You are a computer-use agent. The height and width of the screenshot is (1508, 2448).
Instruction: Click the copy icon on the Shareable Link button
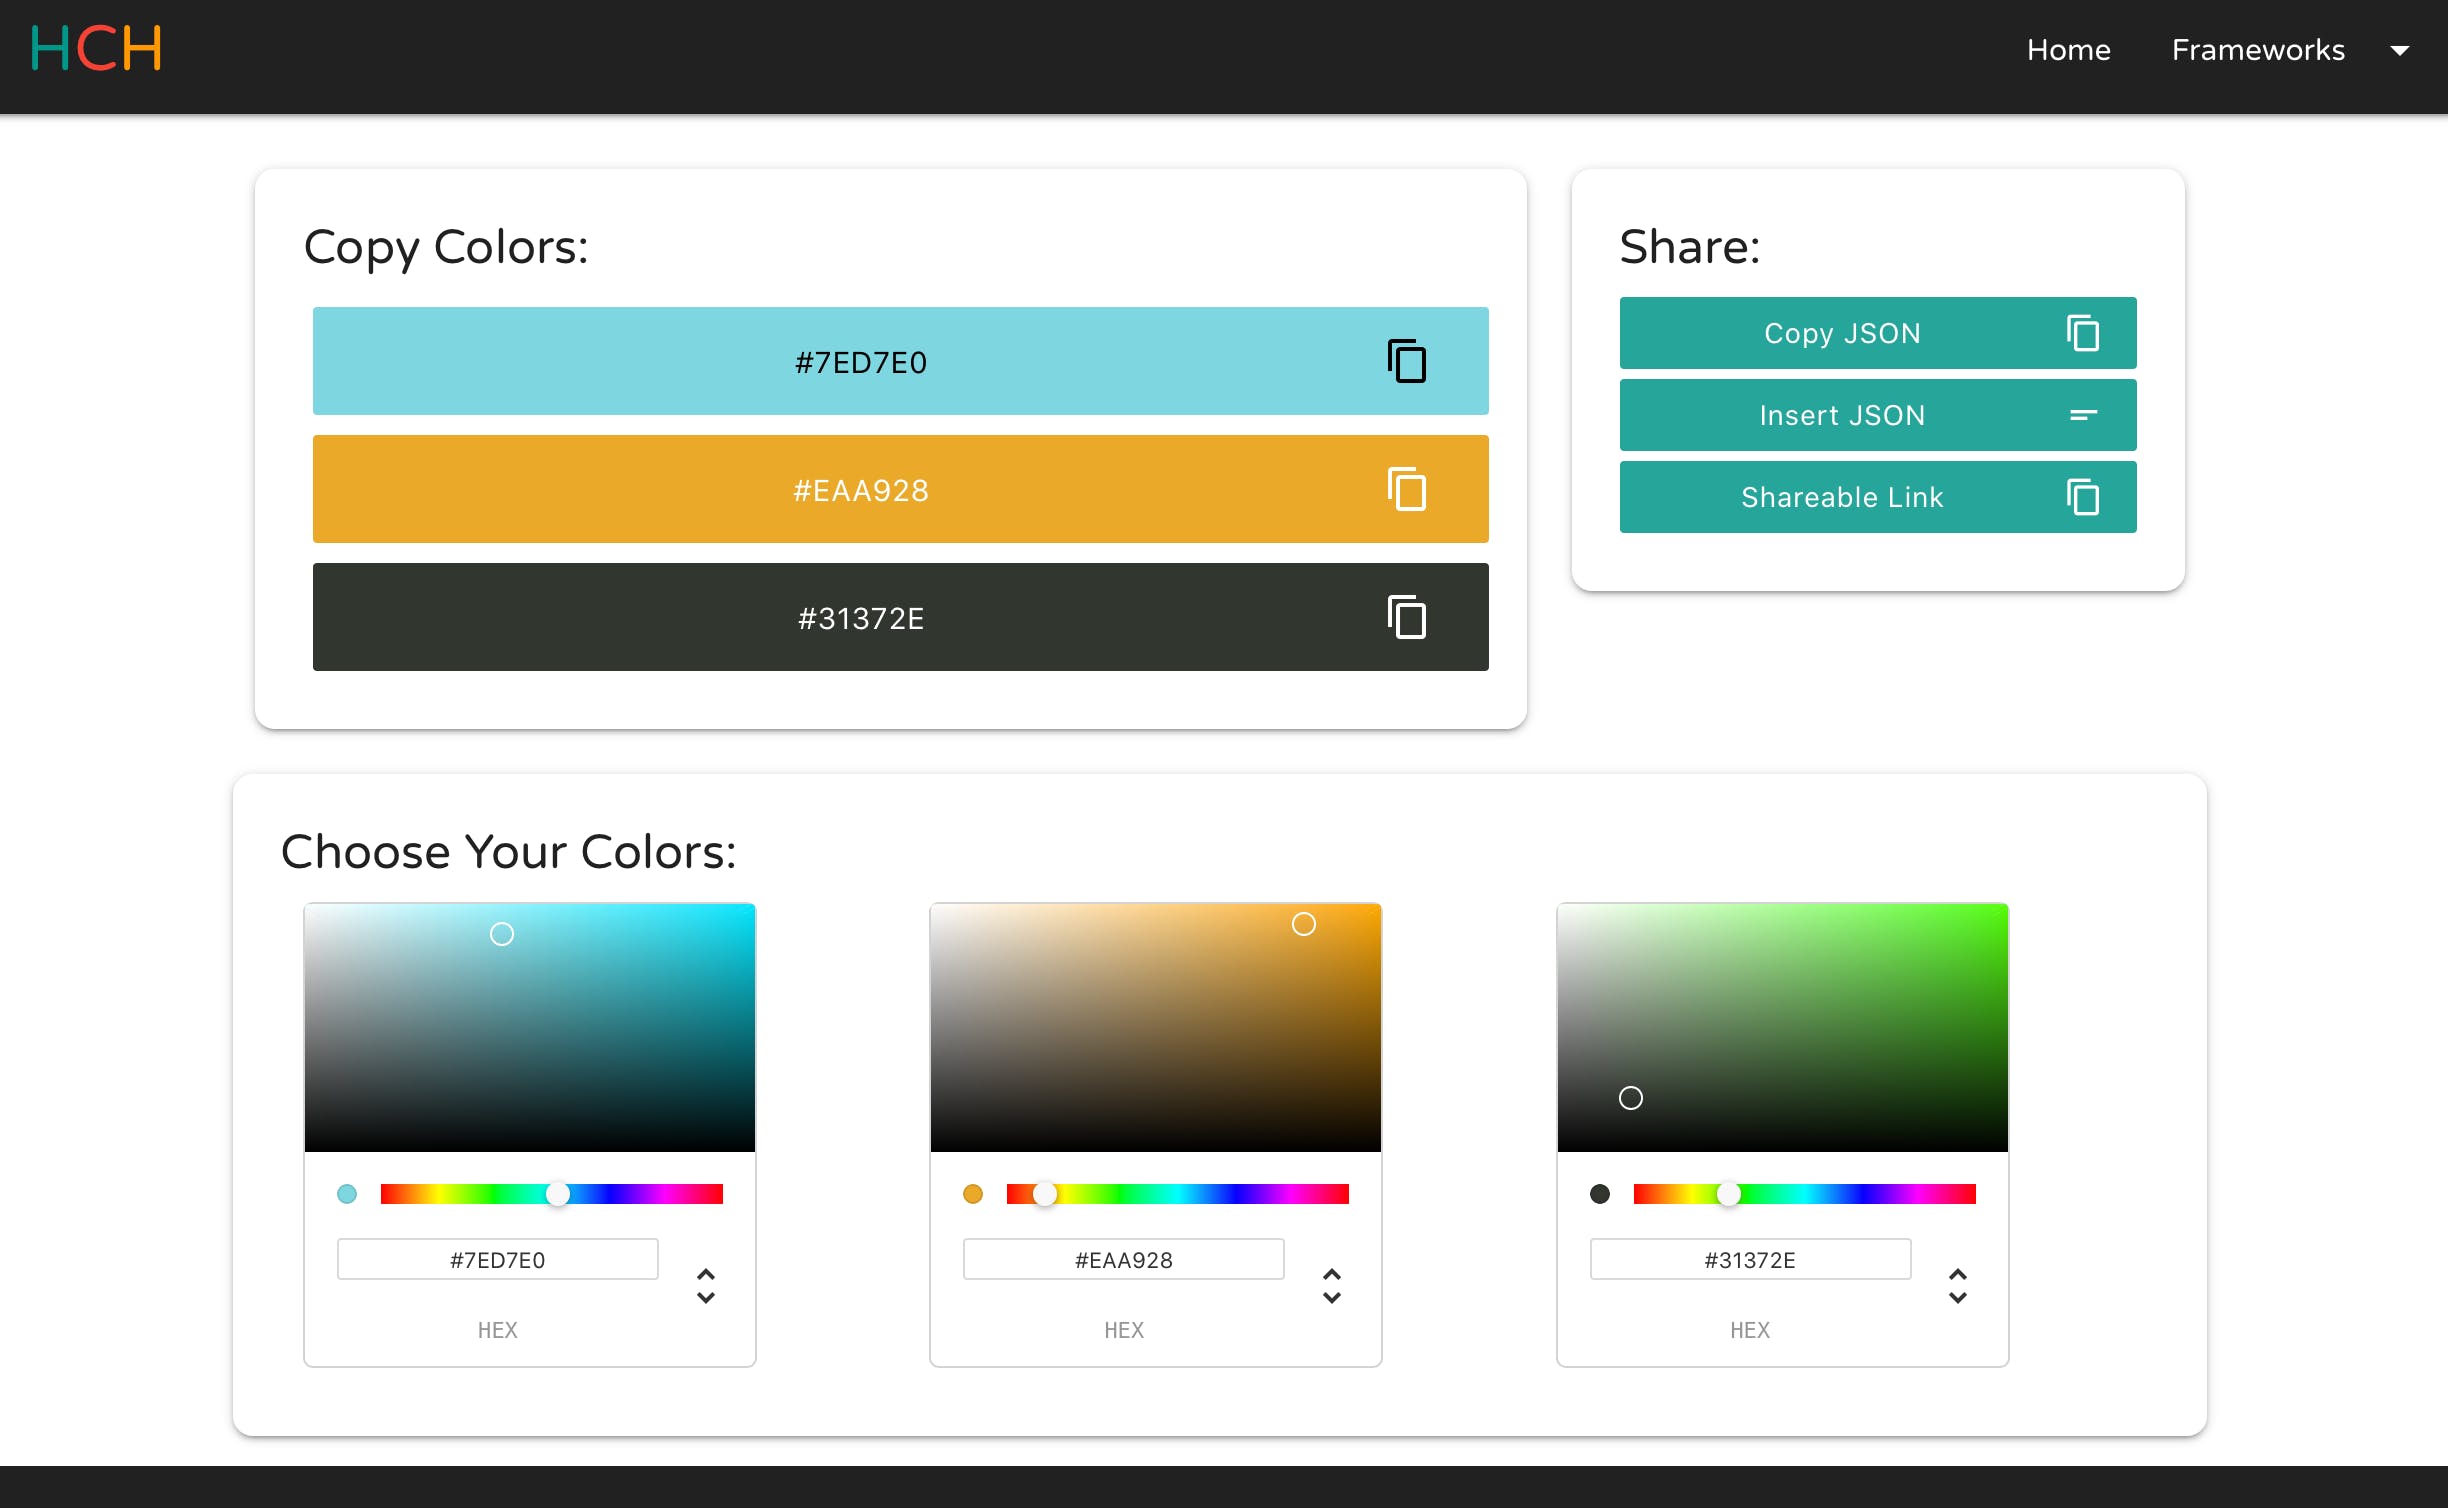tap(2083, 497)
